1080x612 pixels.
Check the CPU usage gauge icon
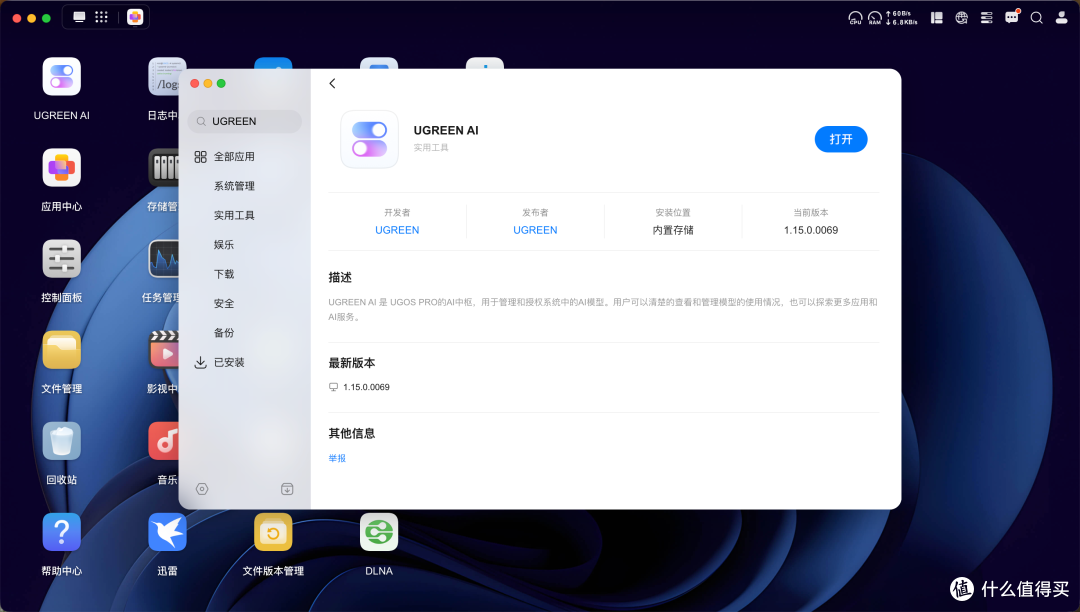pyautogui.click(x=855, y=18)
